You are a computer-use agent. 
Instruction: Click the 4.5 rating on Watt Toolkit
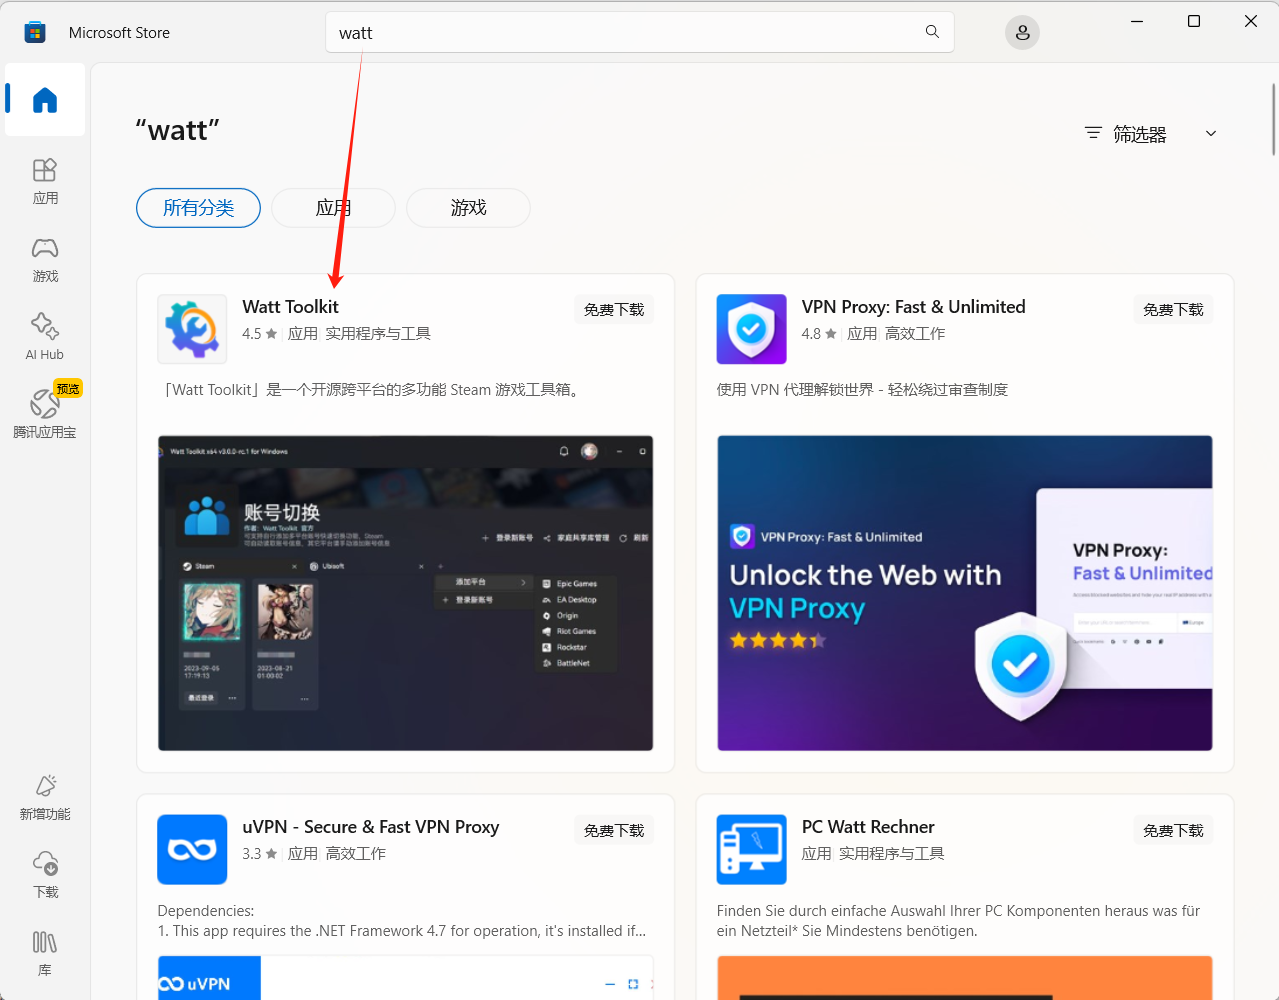259,334
